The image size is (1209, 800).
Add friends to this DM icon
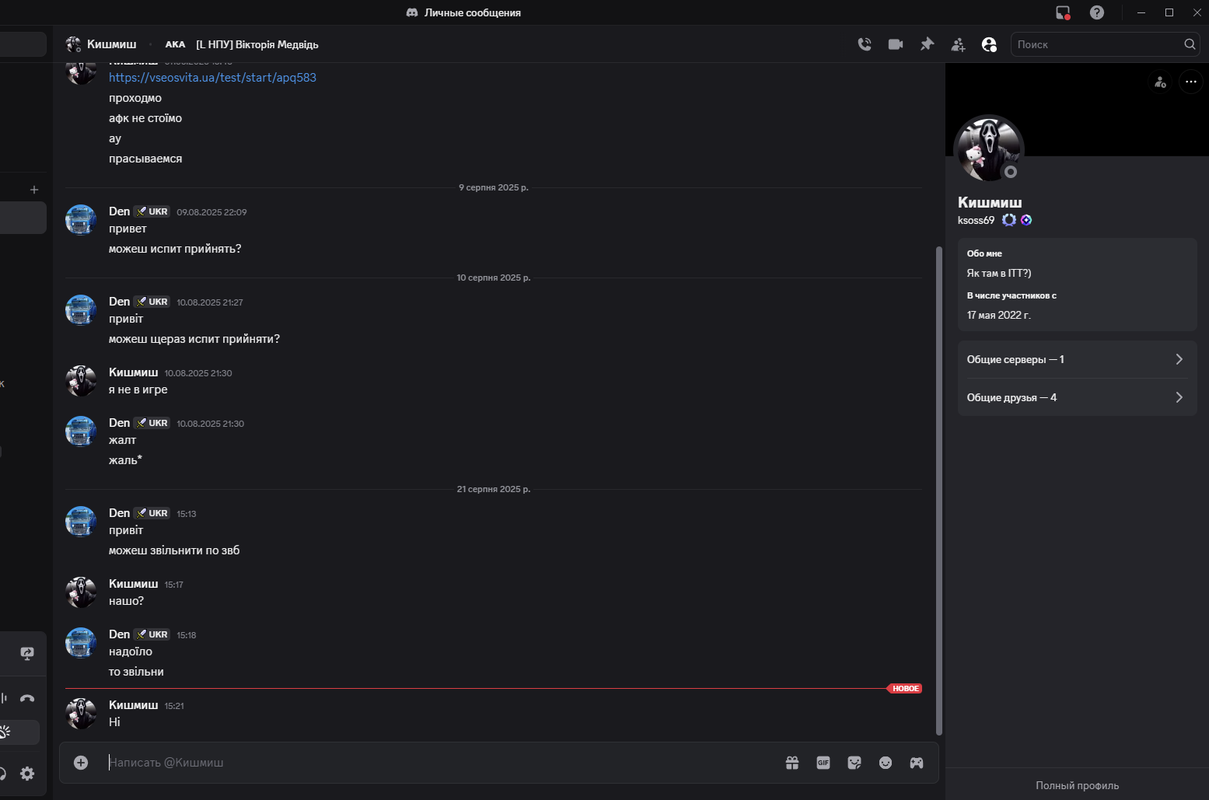click(x=958, y=44)
